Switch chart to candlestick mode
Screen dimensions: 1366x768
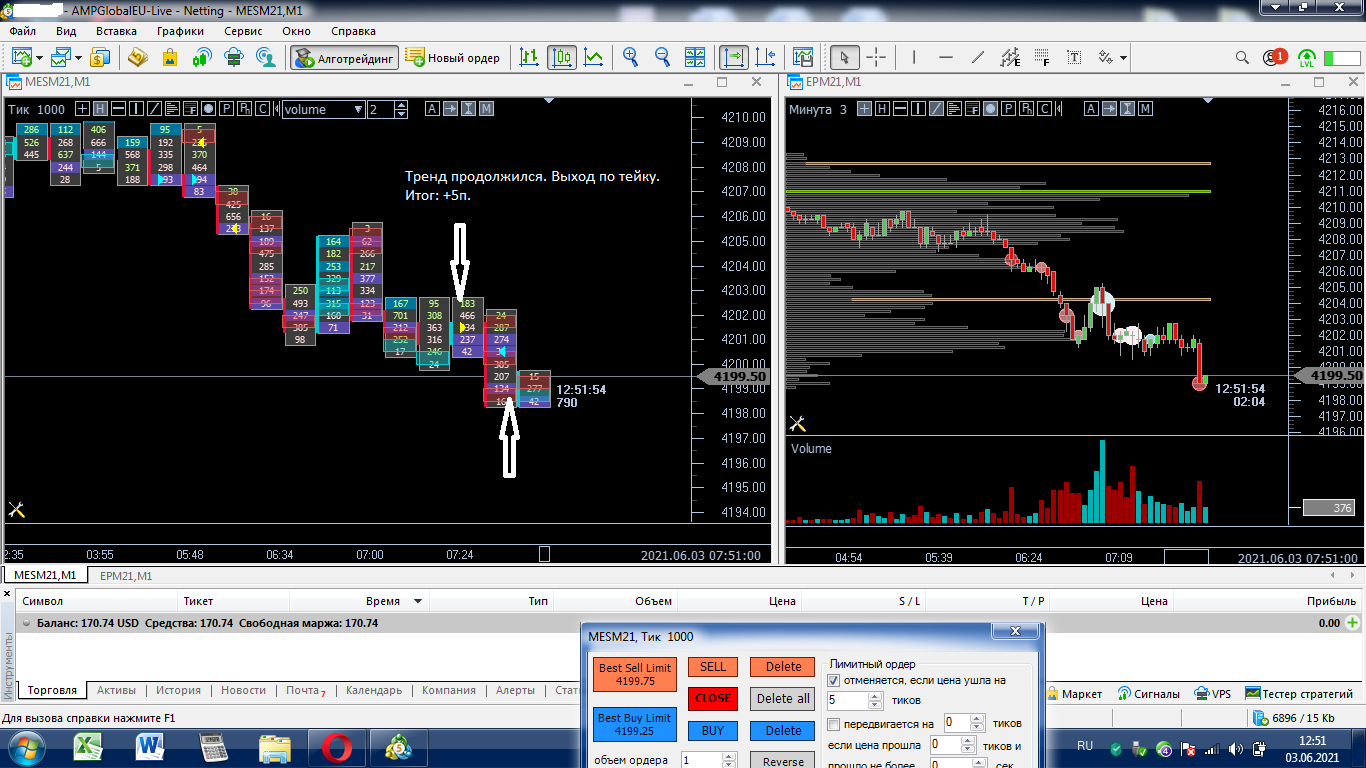tap(561, 57)
